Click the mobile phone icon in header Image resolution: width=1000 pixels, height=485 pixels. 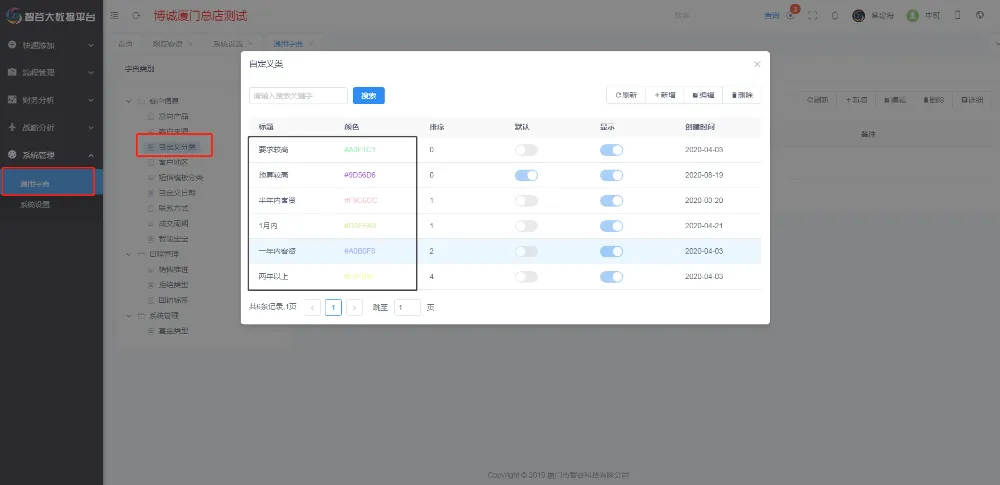957,15
